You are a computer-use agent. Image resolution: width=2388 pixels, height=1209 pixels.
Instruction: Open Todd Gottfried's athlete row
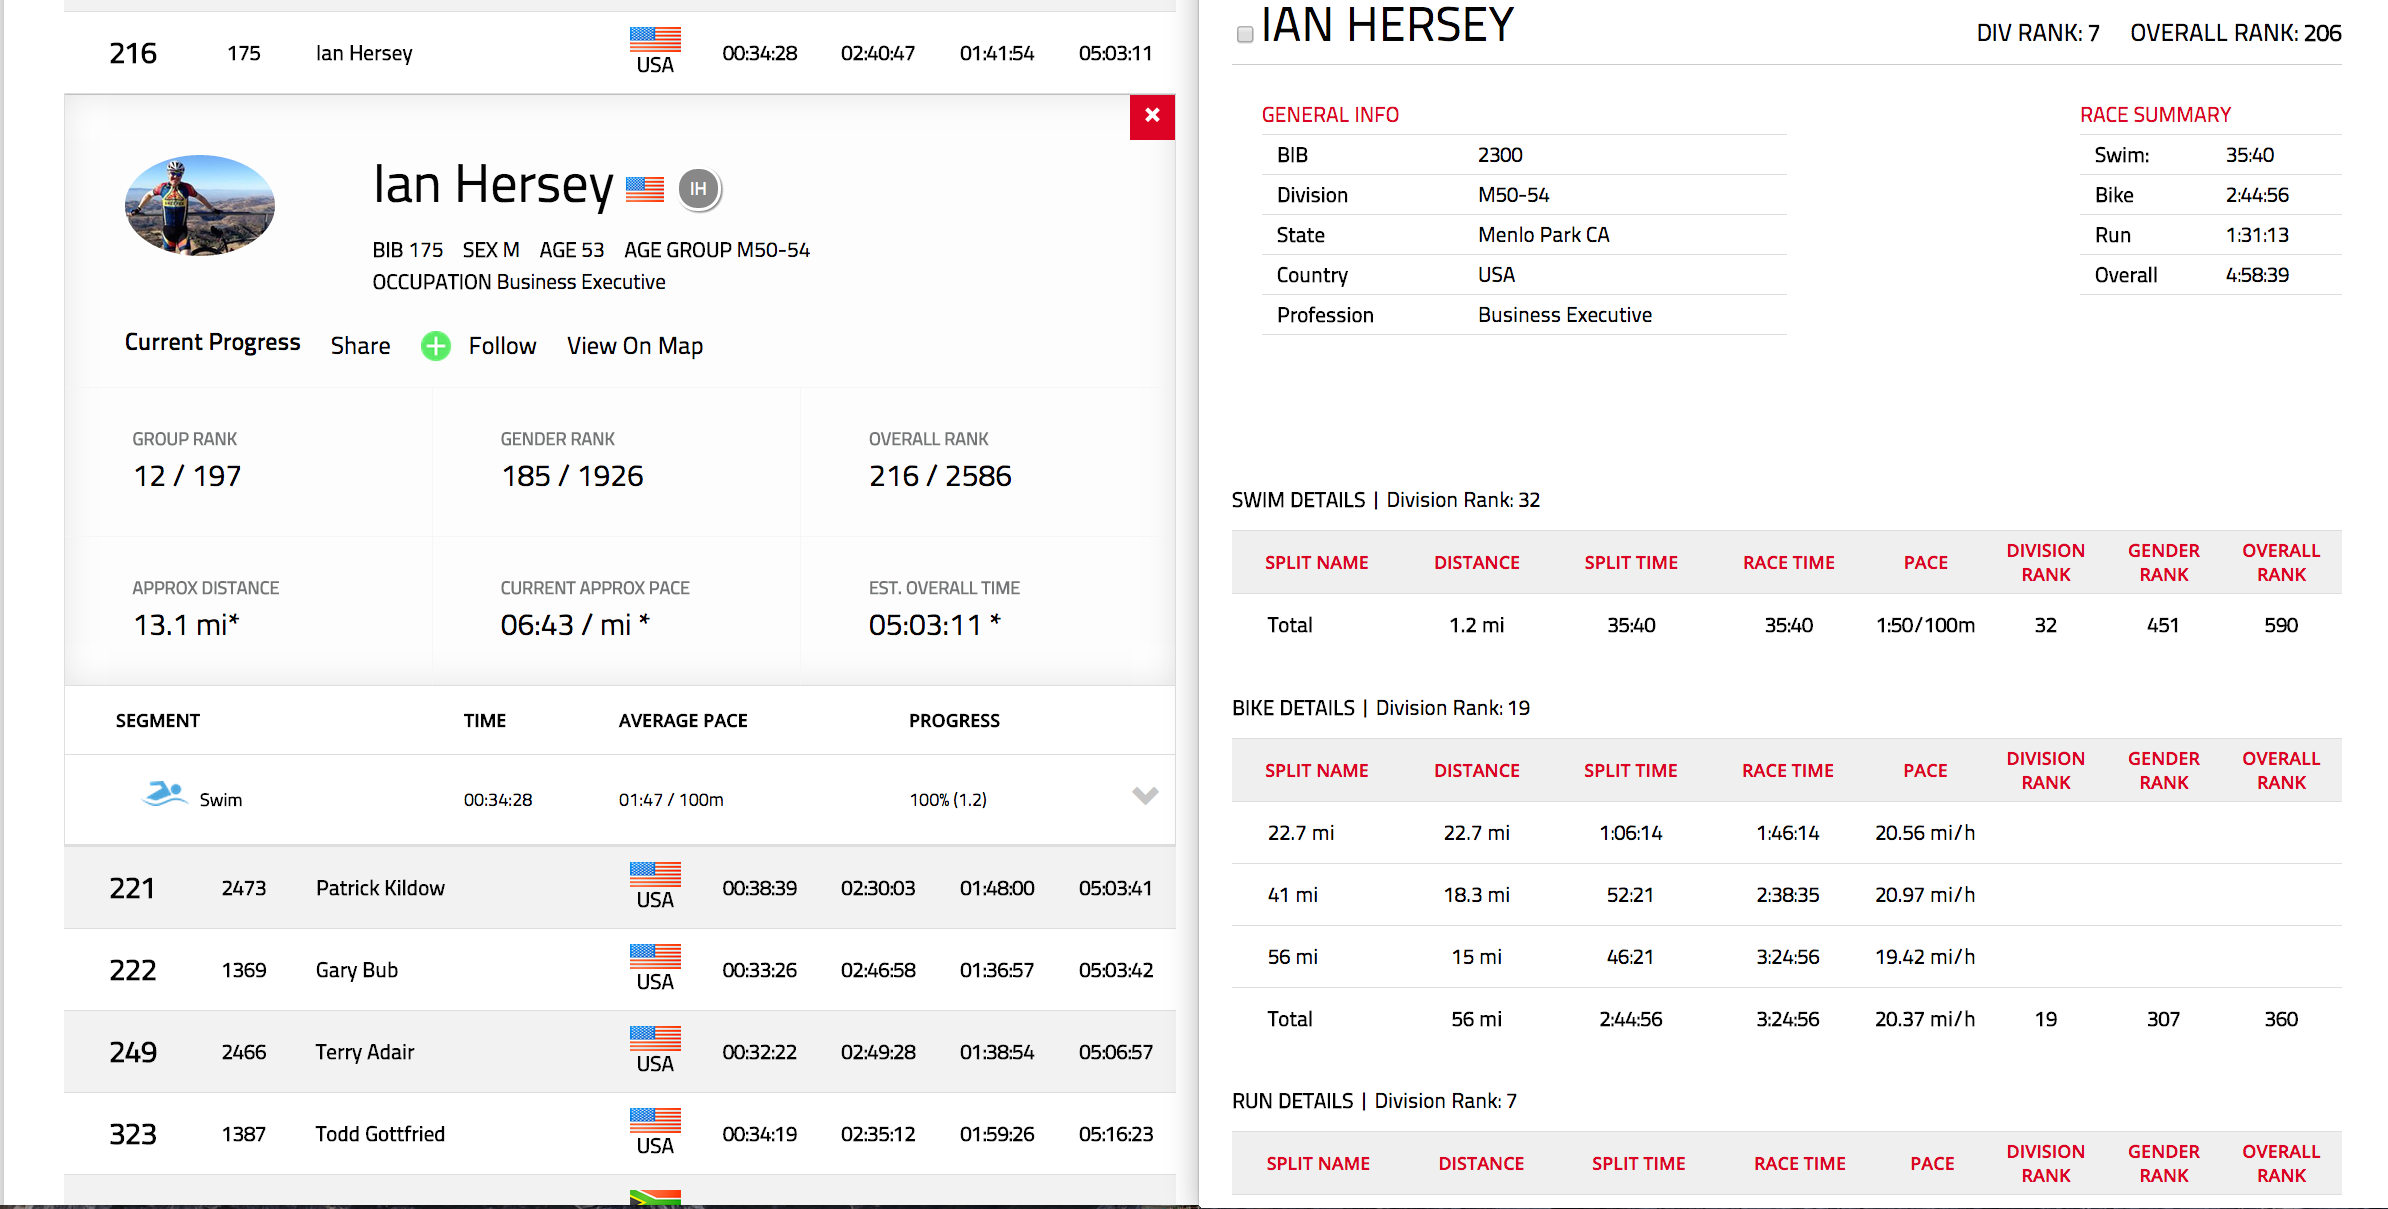[x=380, y=1134]
